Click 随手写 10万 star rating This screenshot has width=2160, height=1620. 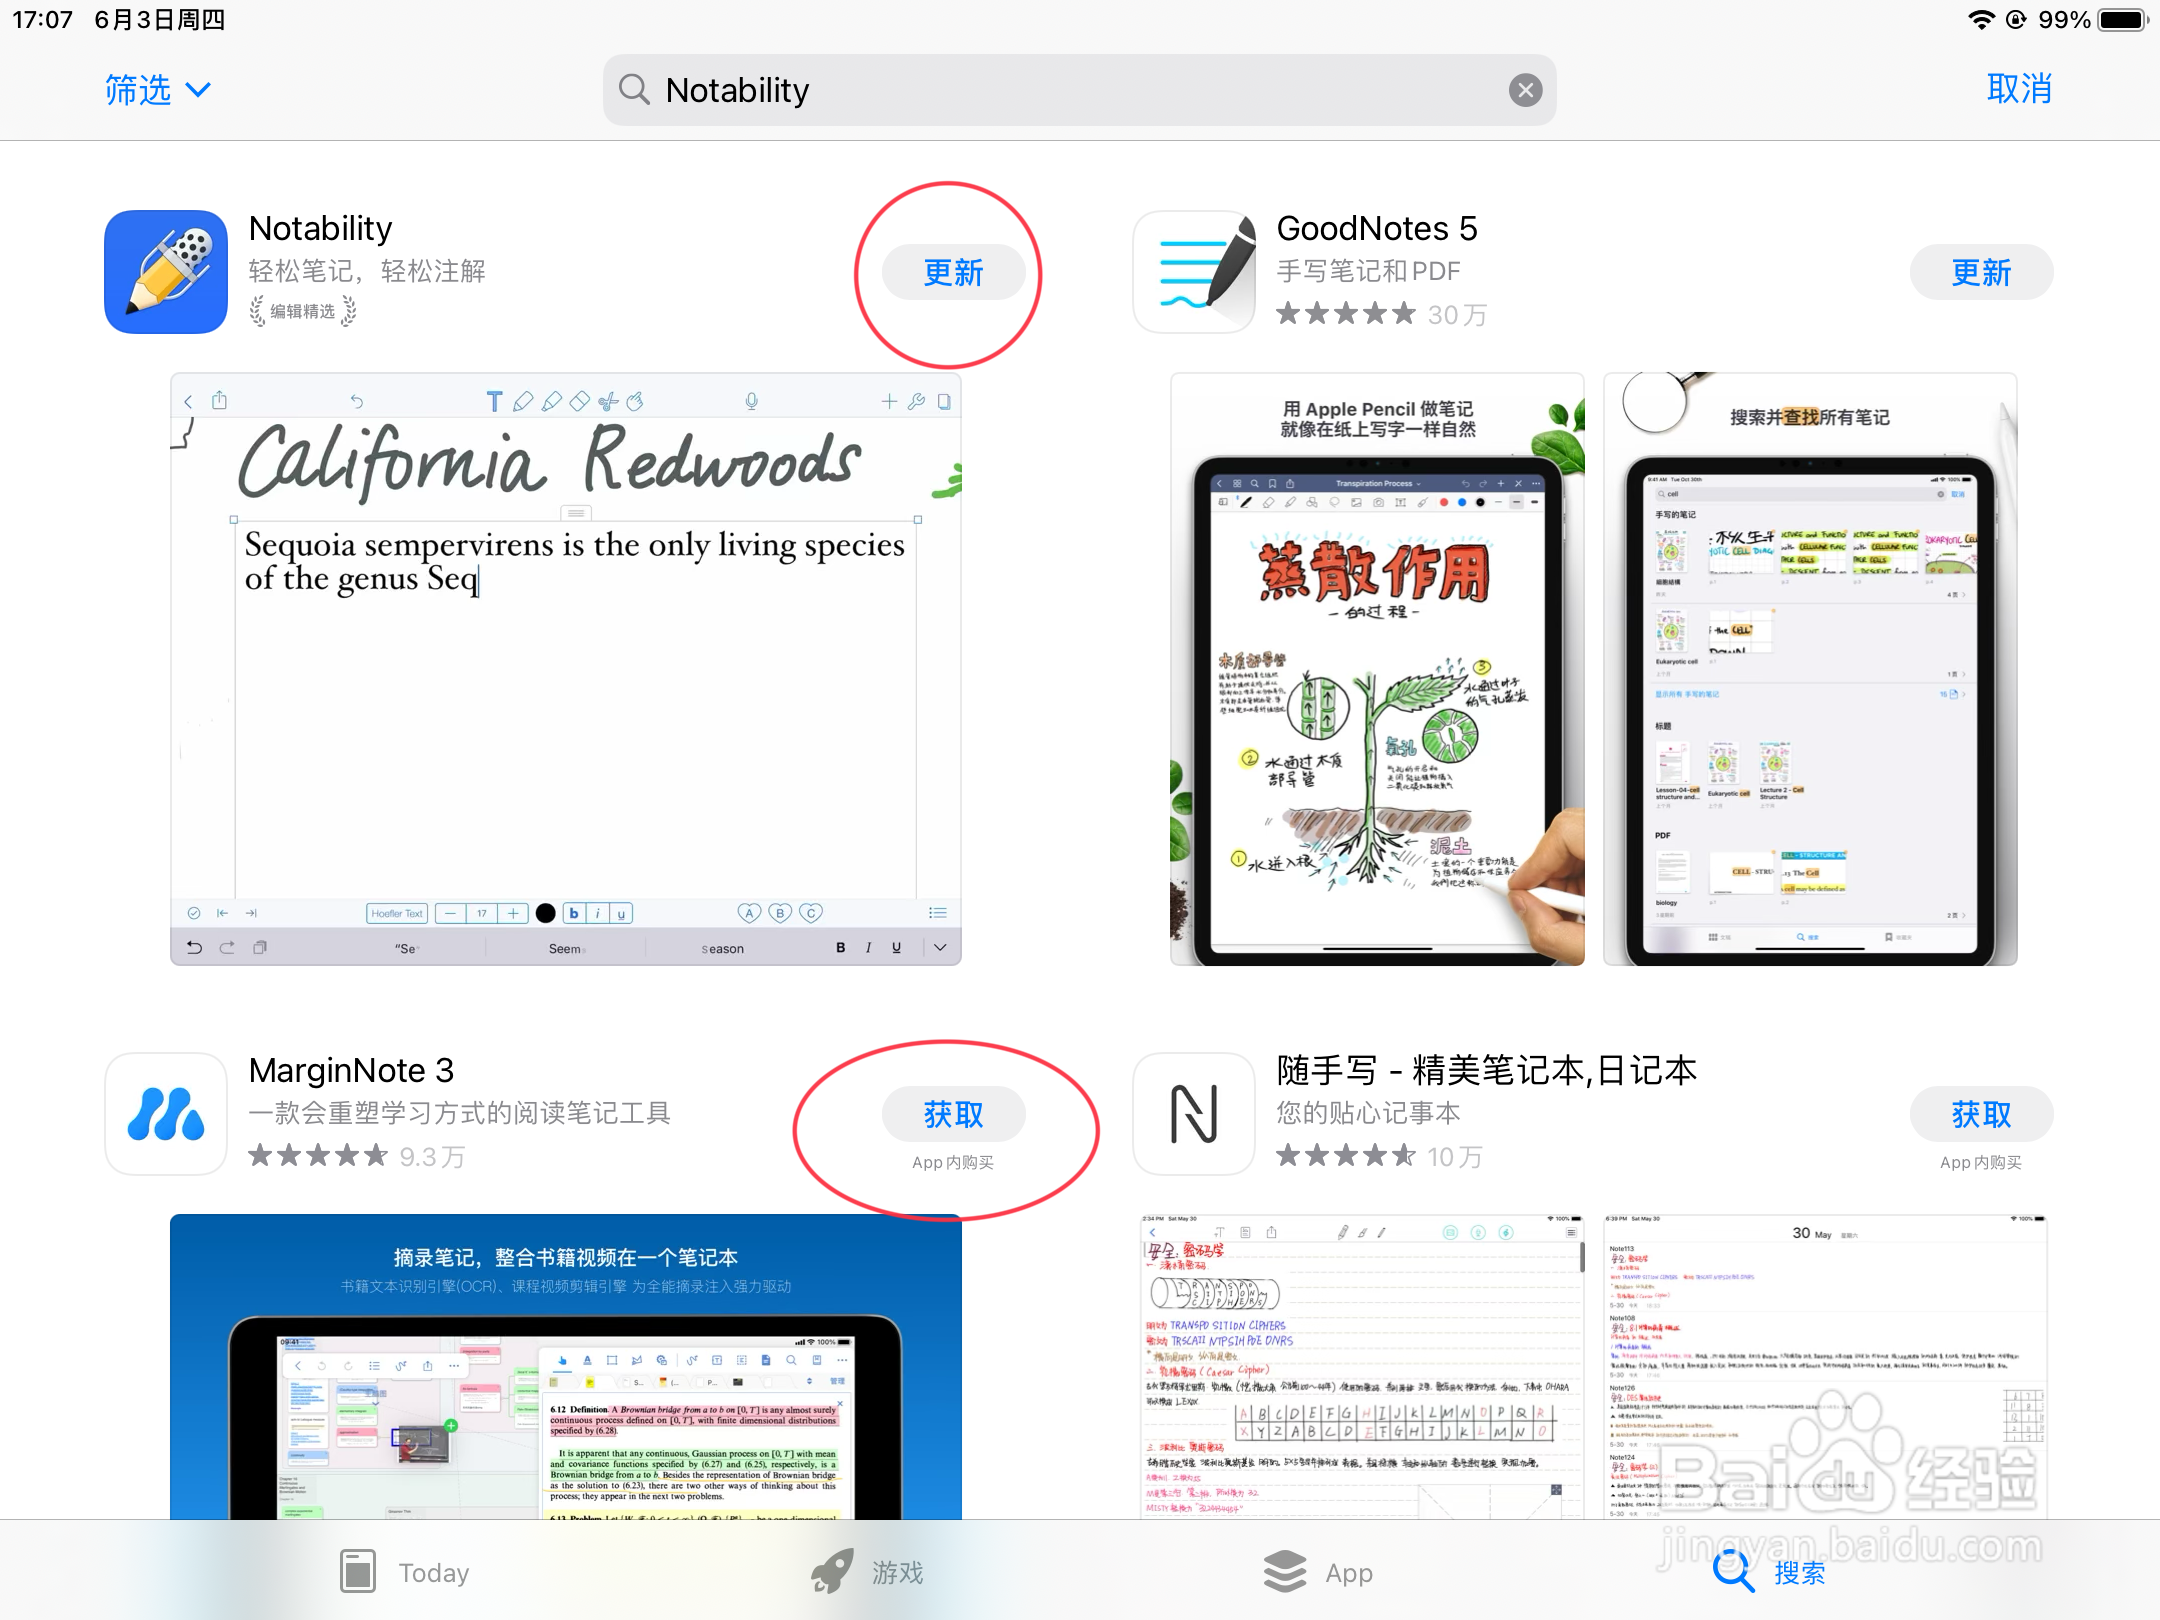click(x=1380, y=1156)
